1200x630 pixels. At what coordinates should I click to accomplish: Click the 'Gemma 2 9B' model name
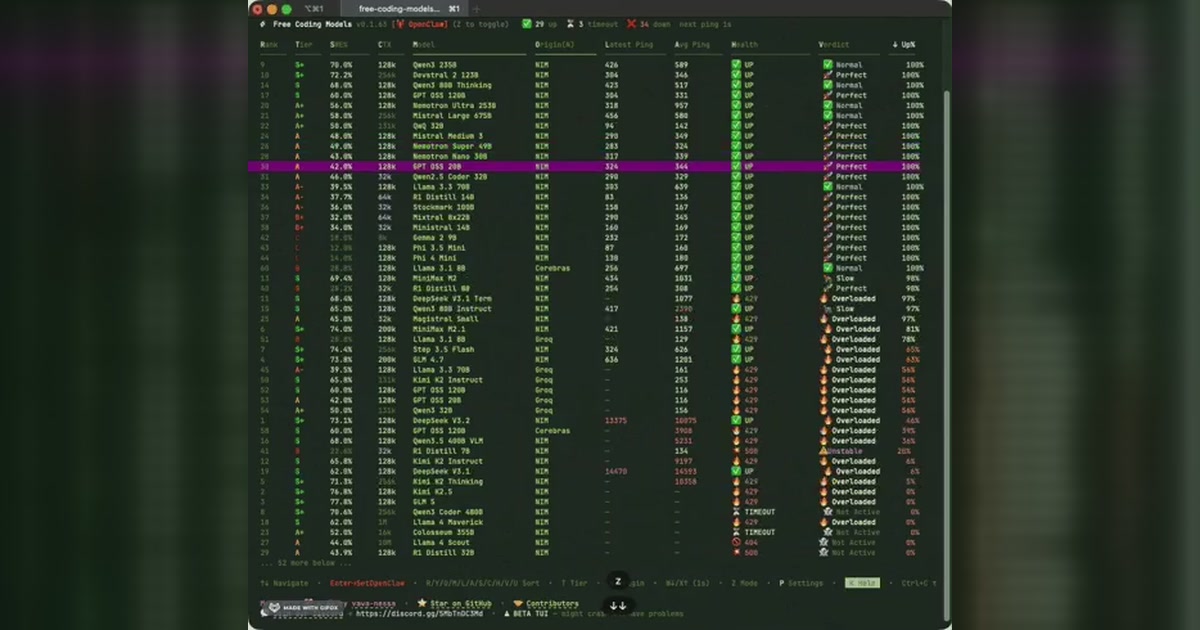coord(434,238)
